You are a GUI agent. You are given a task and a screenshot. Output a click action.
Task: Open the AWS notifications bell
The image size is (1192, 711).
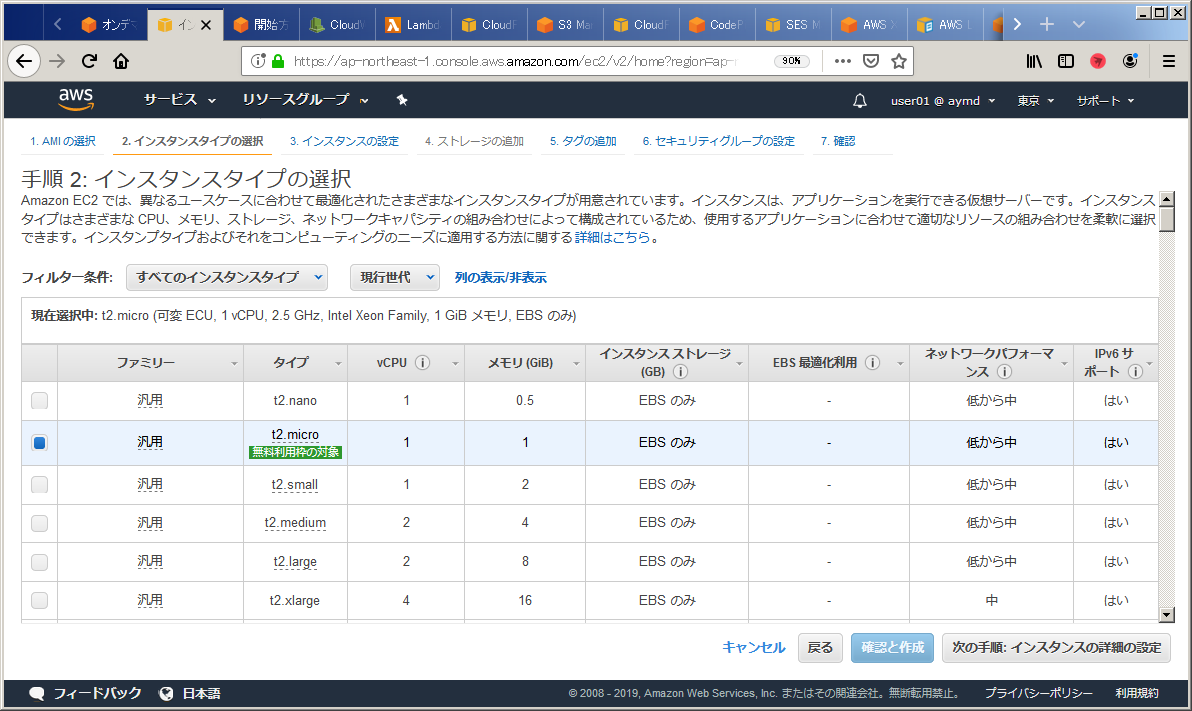tap(860, 100)
